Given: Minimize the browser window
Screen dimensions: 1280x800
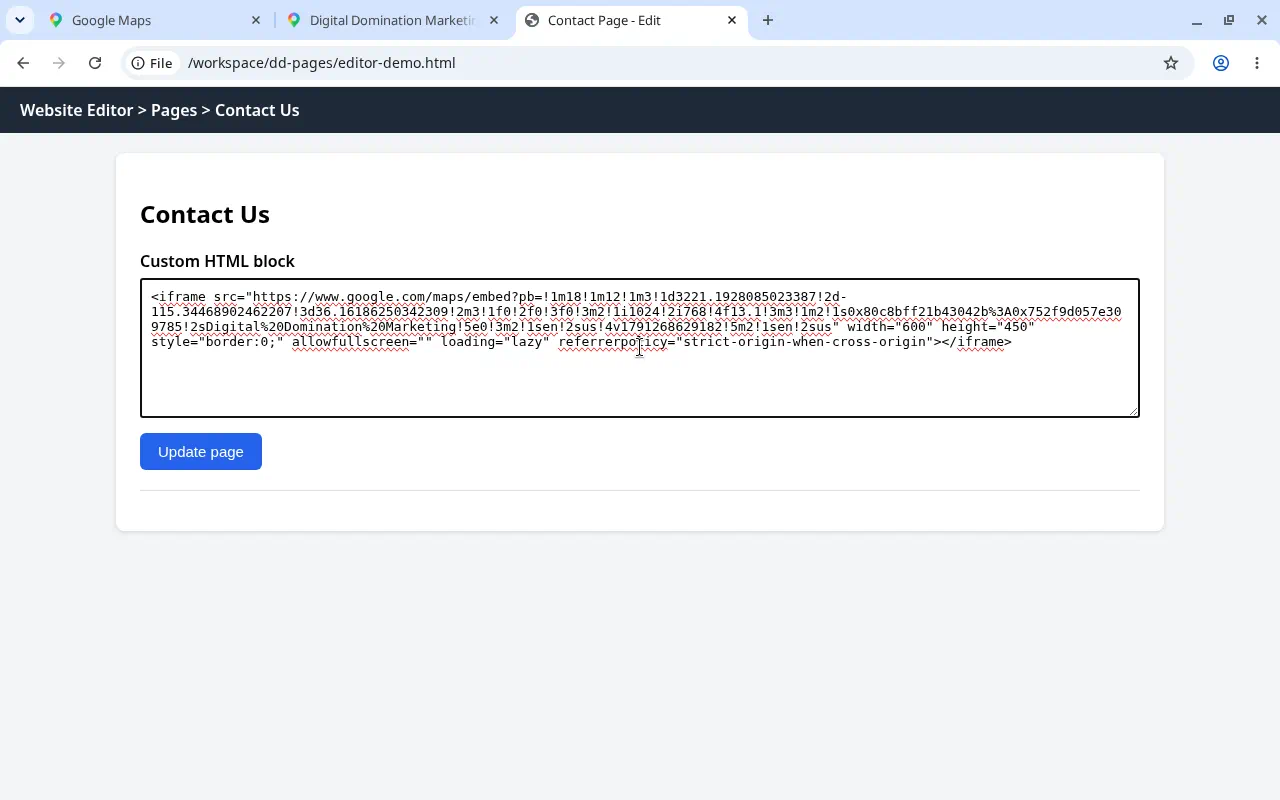Looking at the screenshot, I should click(1197, 20).
